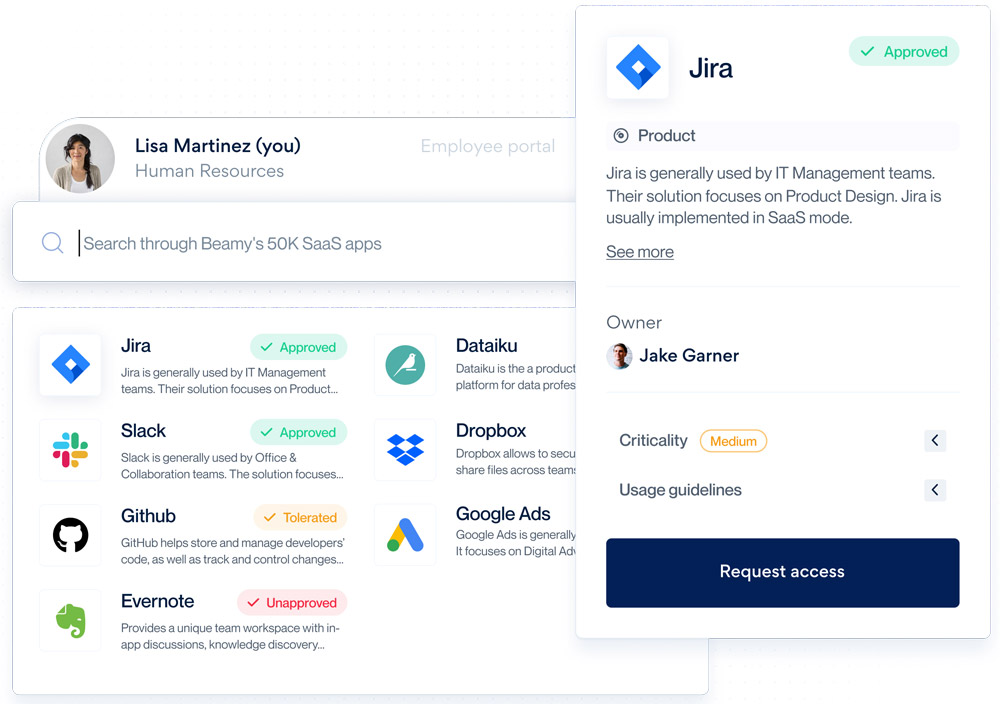Click the search magnifier icon

pyautogui.click(x=52, y=243)
